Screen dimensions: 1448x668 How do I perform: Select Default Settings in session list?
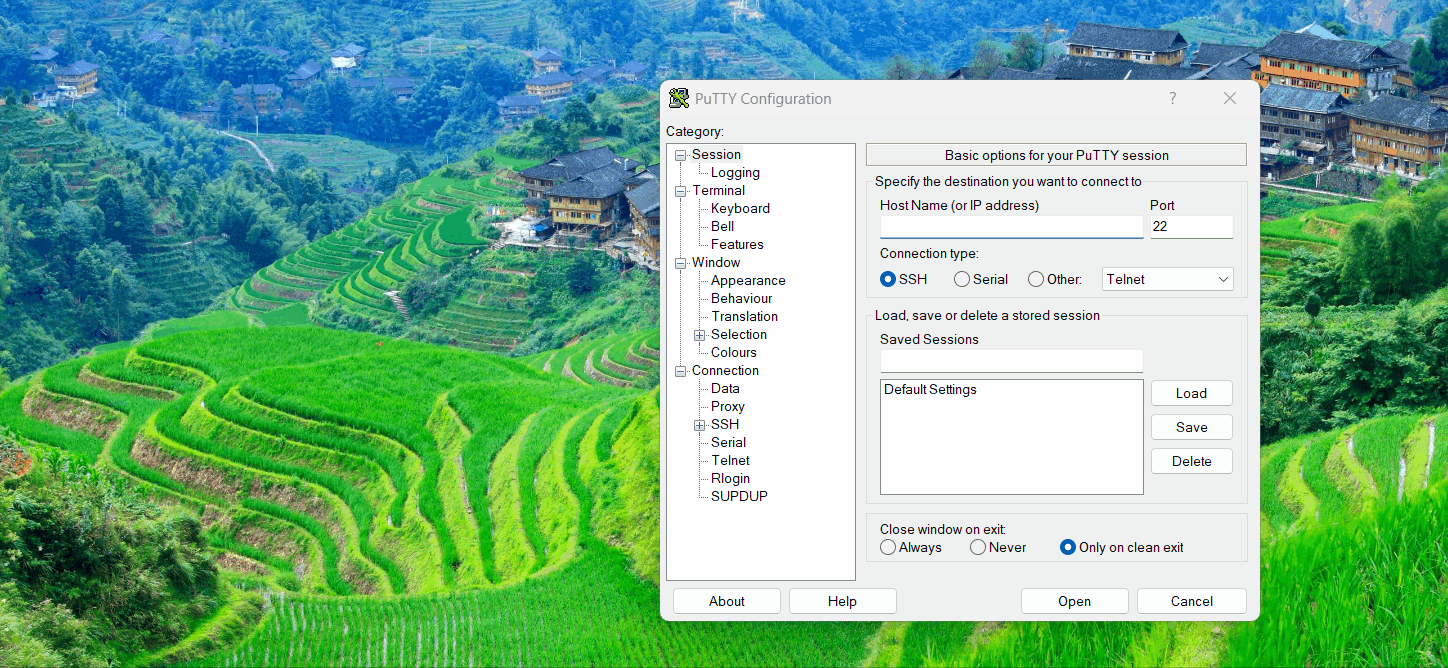930,390
